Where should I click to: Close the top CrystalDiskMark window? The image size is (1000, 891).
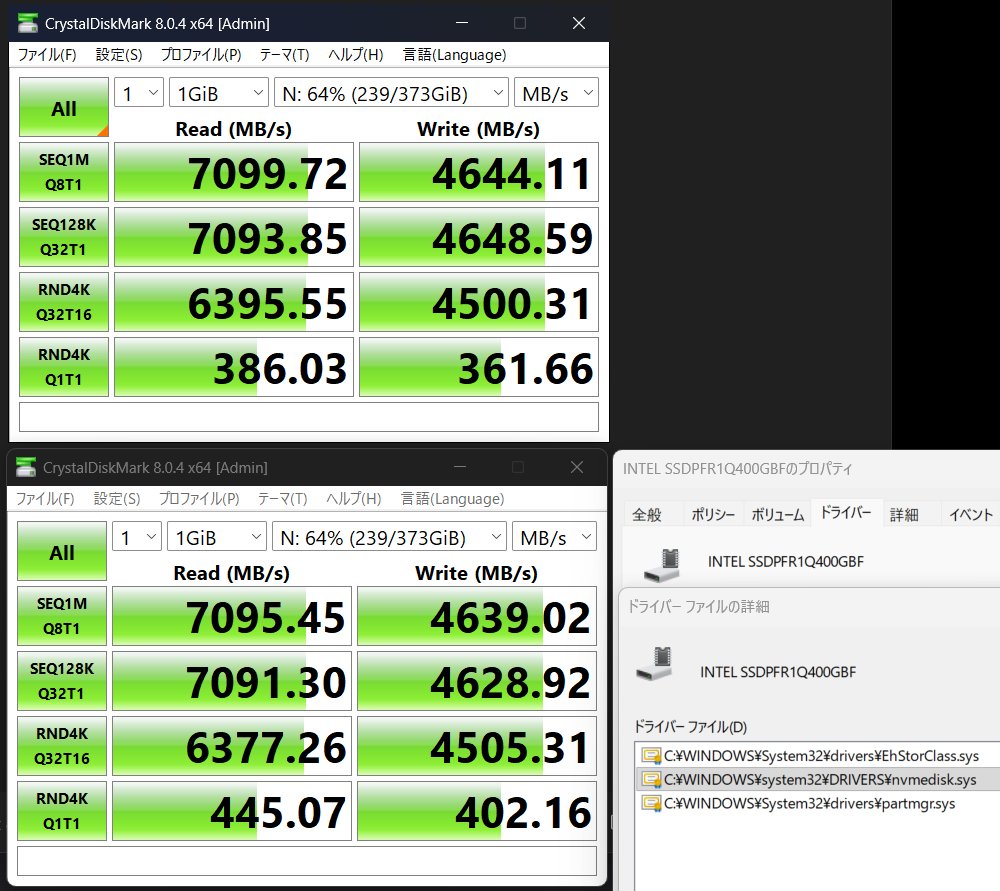[578, 23]
